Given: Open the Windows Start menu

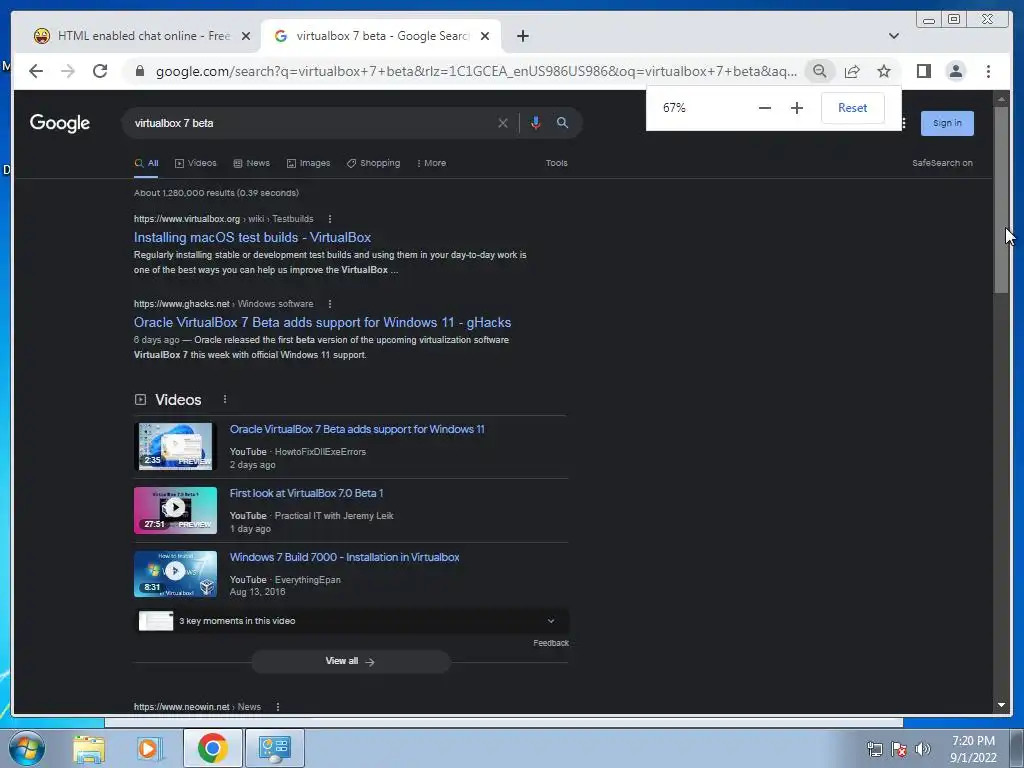Looking at the screenshot, I should click(x=27, y=748).
